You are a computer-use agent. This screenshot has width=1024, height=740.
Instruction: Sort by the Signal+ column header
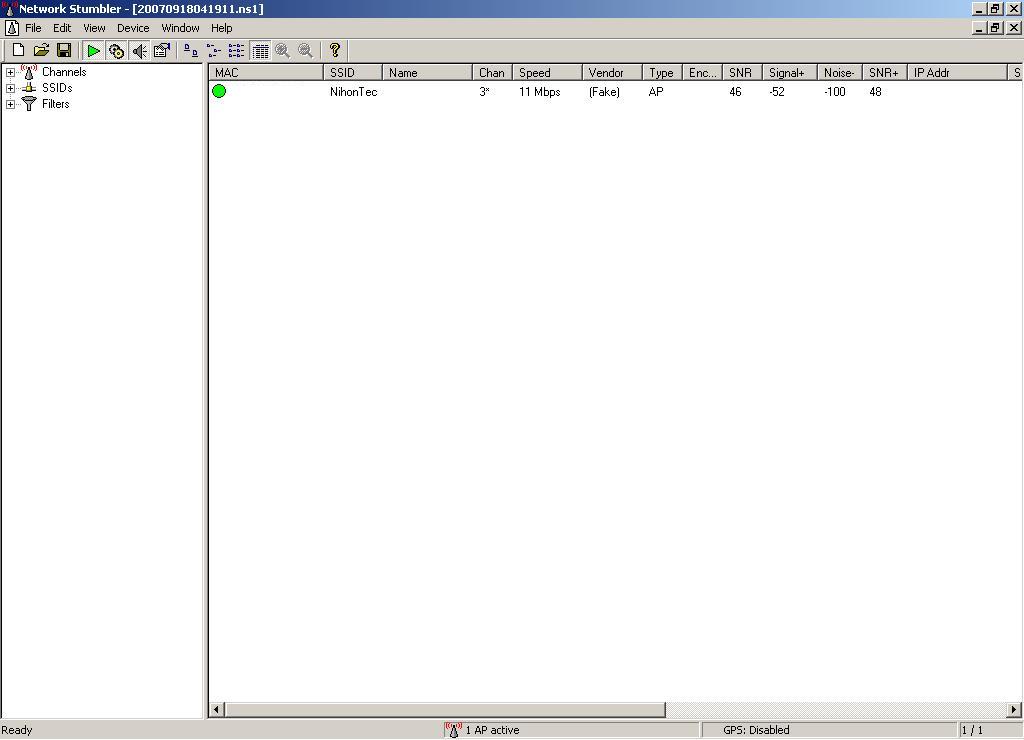[x=790, y=72]
